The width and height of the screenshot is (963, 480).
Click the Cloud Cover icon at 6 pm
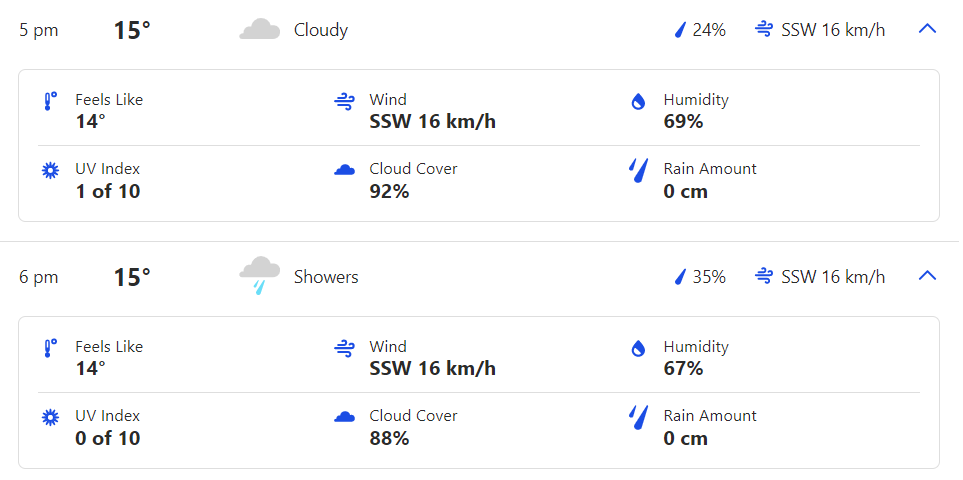pos(345,417)
